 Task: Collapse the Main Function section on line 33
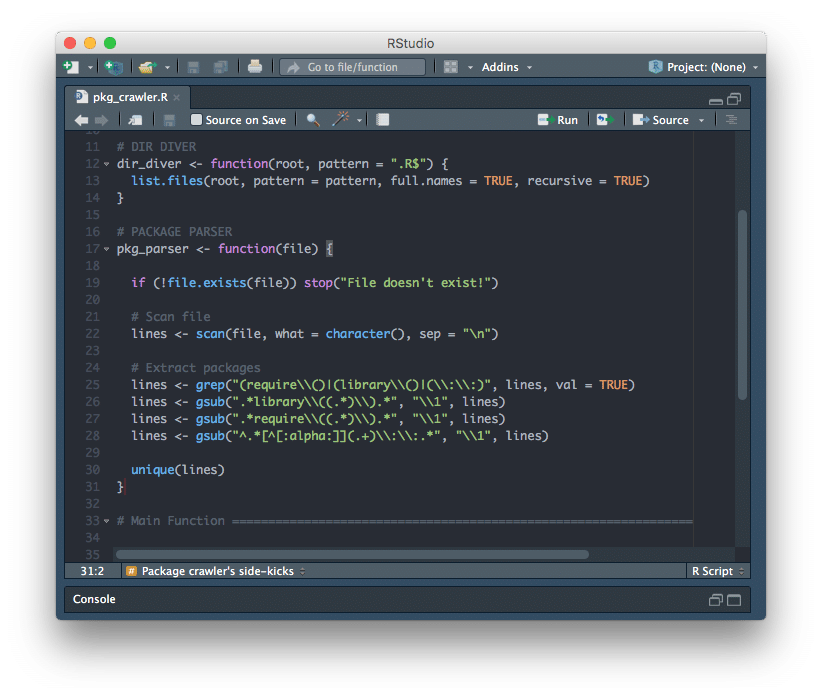tap(106, 521)
